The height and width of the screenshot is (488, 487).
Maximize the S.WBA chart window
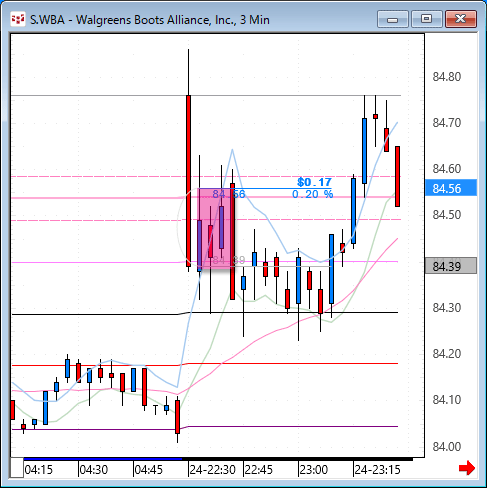[x=426, y=19]
